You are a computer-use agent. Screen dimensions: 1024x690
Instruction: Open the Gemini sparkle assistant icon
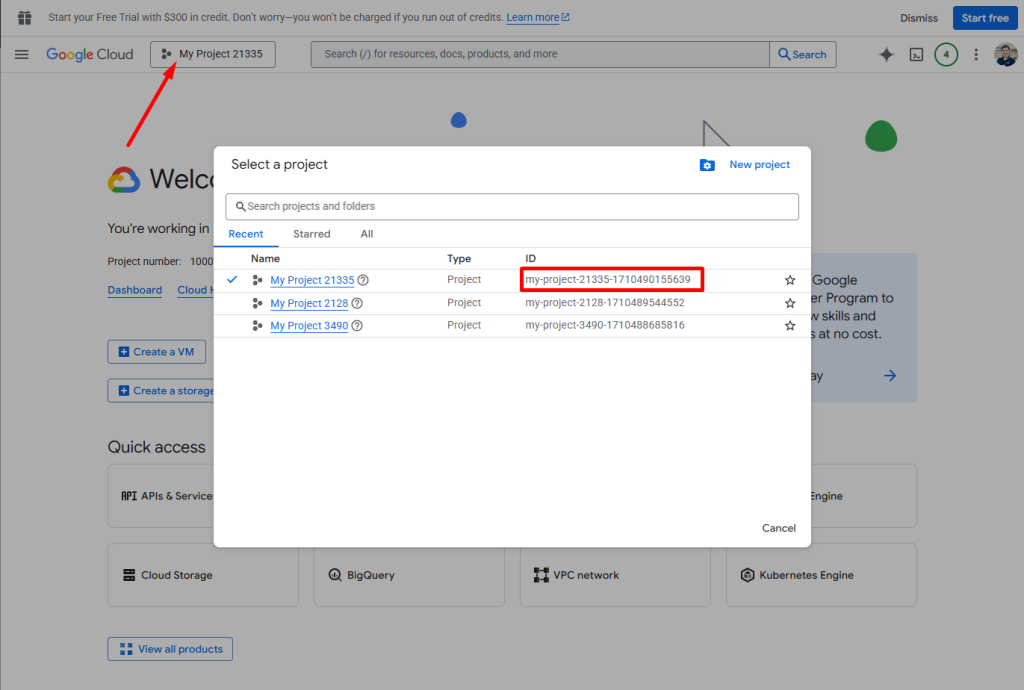point(886,55)
